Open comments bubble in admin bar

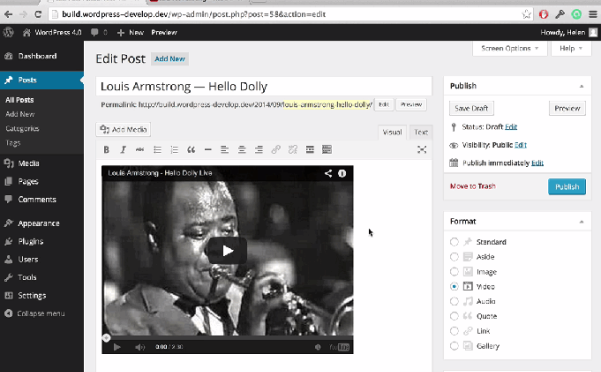tap(99, 33)
